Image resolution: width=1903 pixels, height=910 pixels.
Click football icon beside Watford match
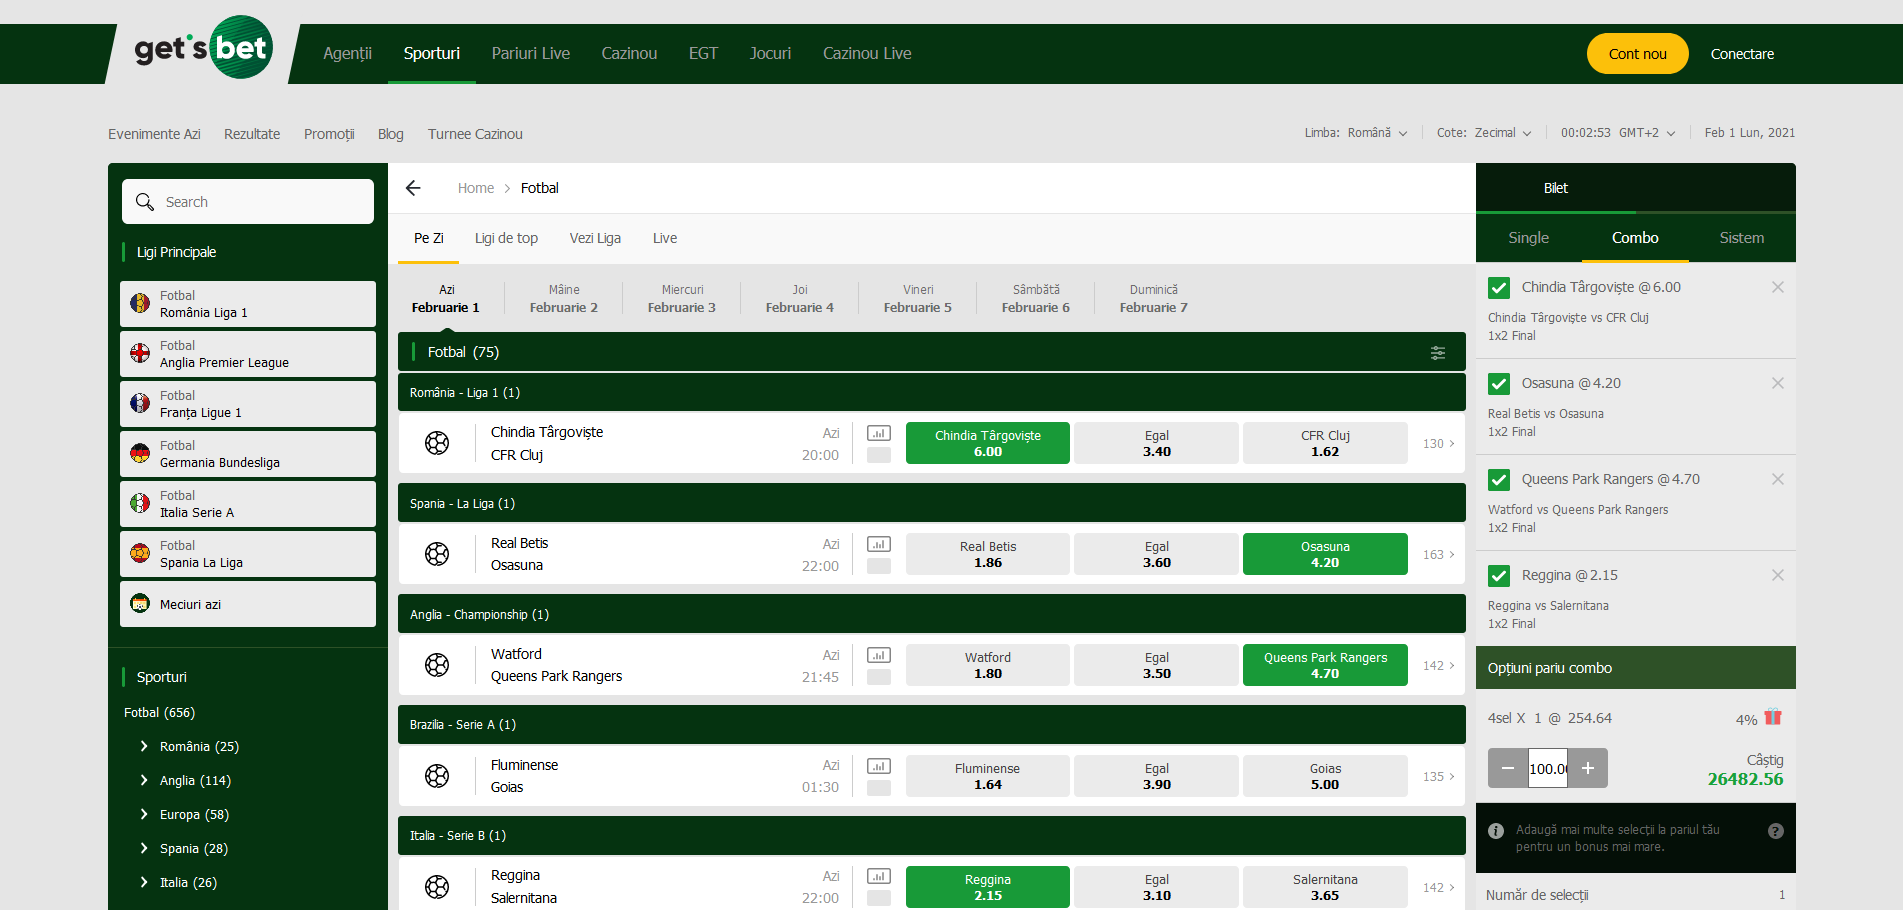click(437, 665)
